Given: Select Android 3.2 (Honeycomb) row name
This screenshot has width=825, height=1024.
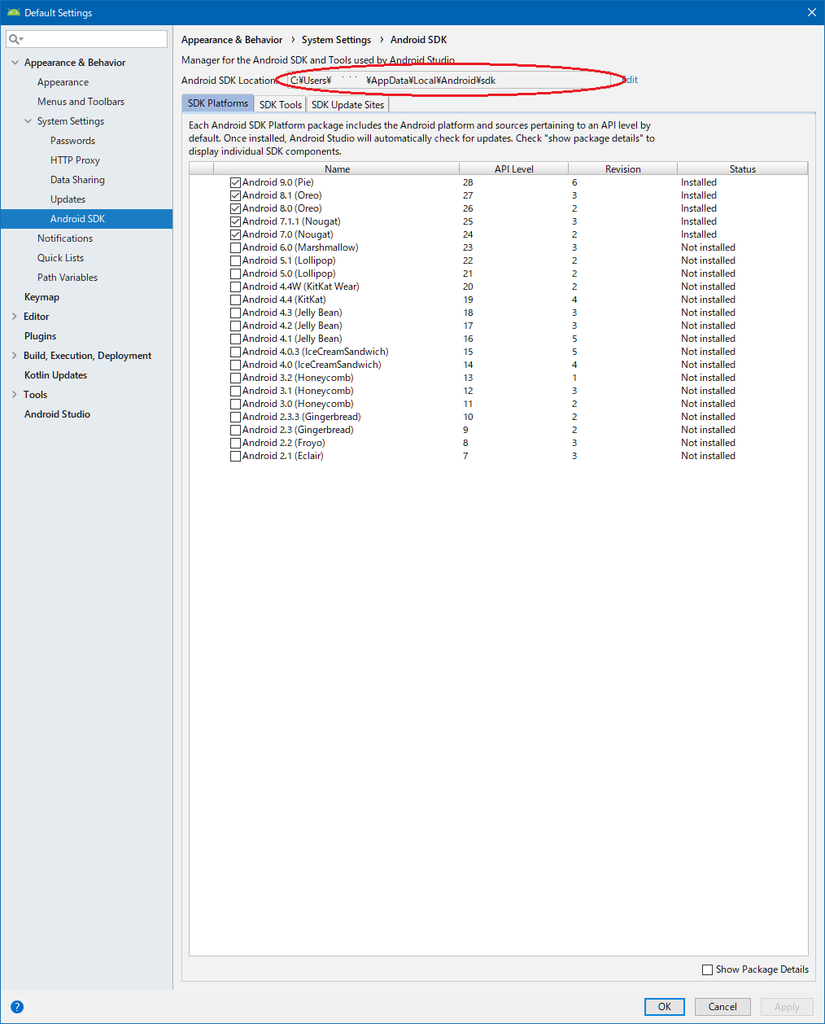Looking at the screenshot, I should (x=298, y=378).
